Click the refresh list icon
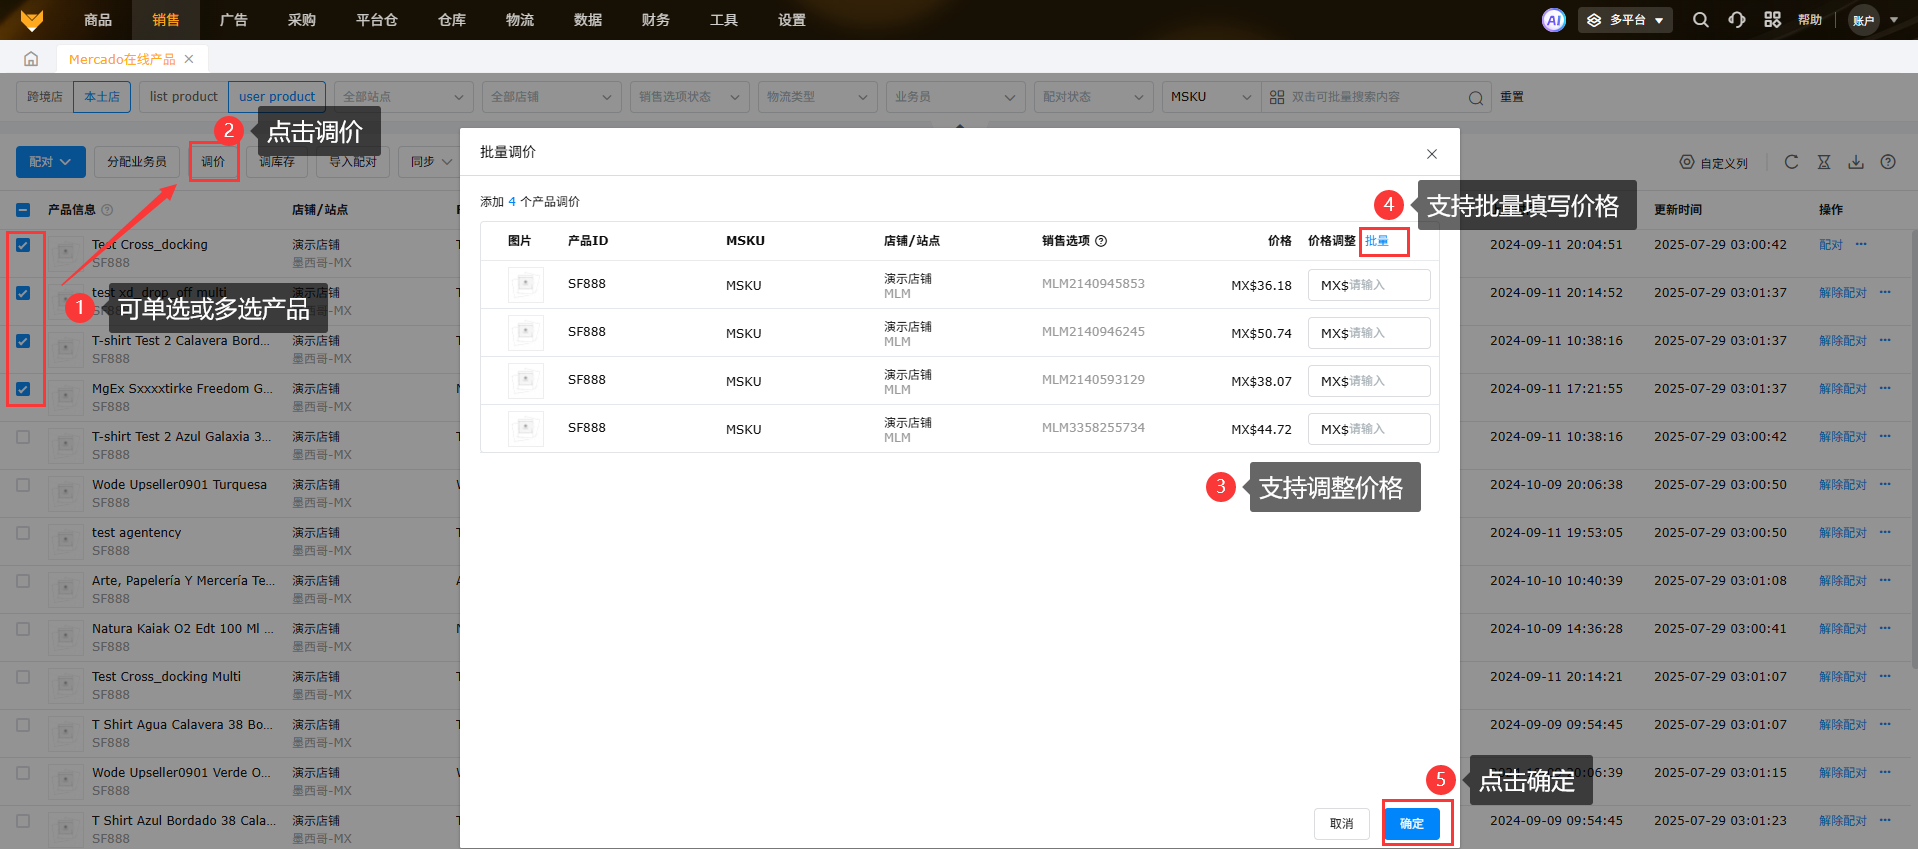This screenshot has height=849, width=1918. pos(1791,162)
